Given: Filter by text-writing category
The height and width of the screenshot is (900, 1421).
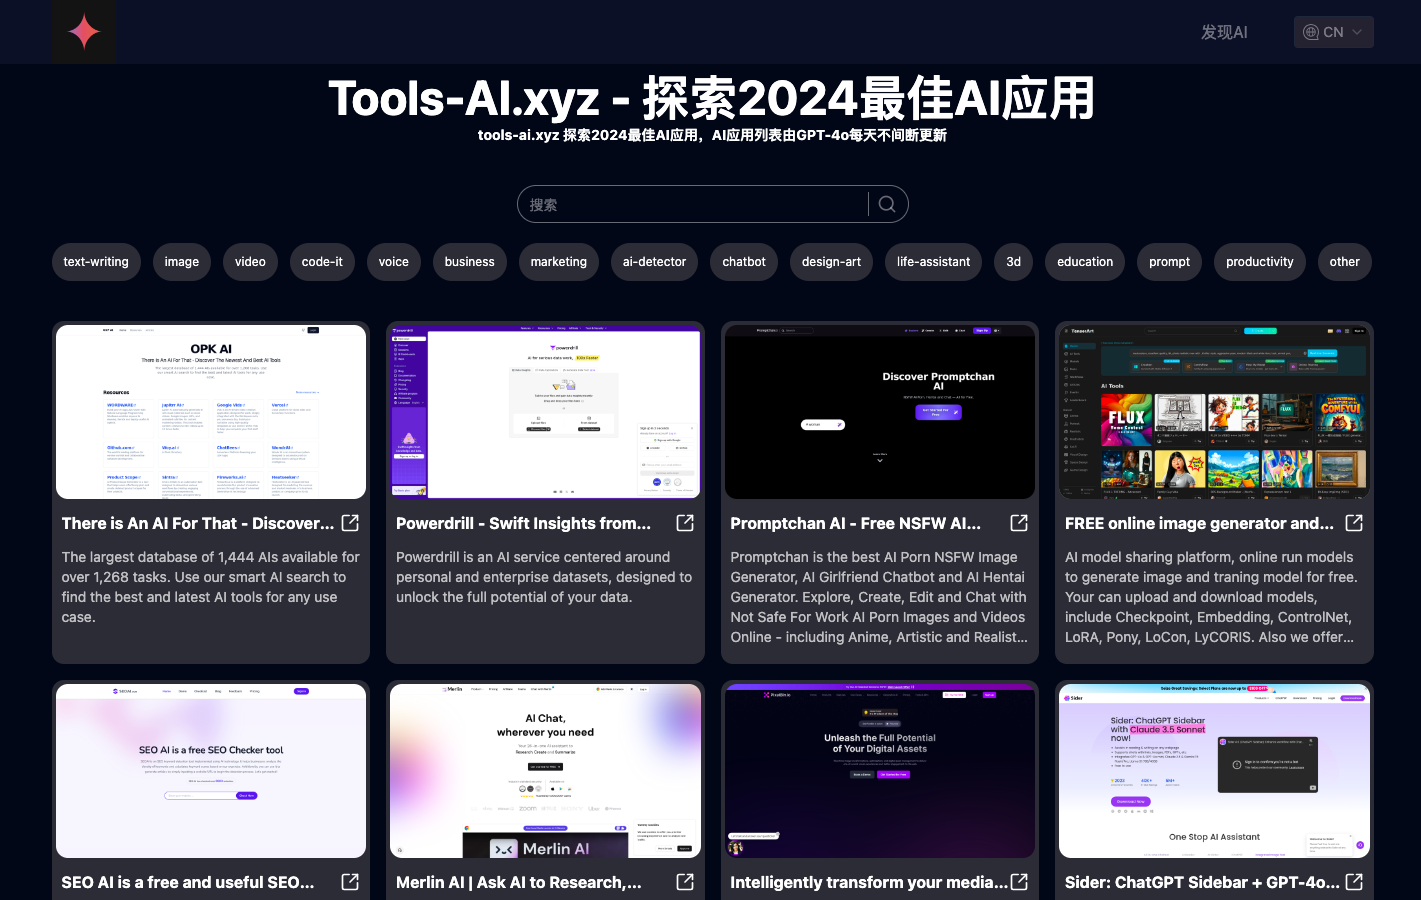Looking at the screenshot, I should [x=96, y=262].
